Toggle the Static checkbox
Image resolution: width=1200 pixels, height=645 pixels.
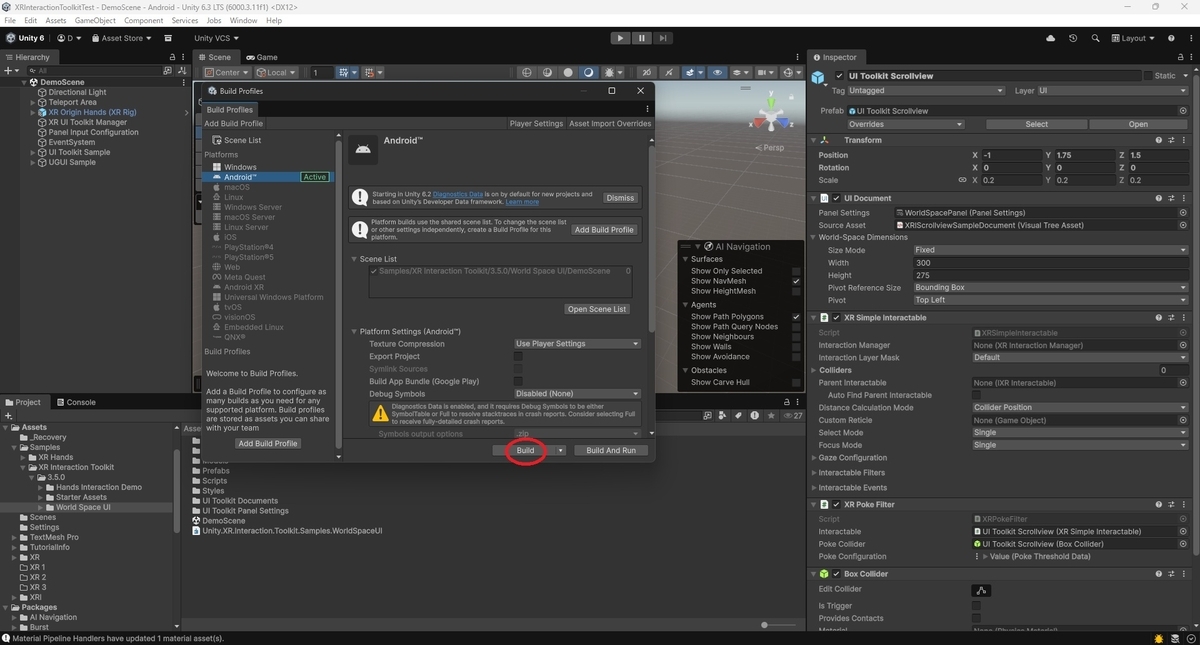[1148, 76]
